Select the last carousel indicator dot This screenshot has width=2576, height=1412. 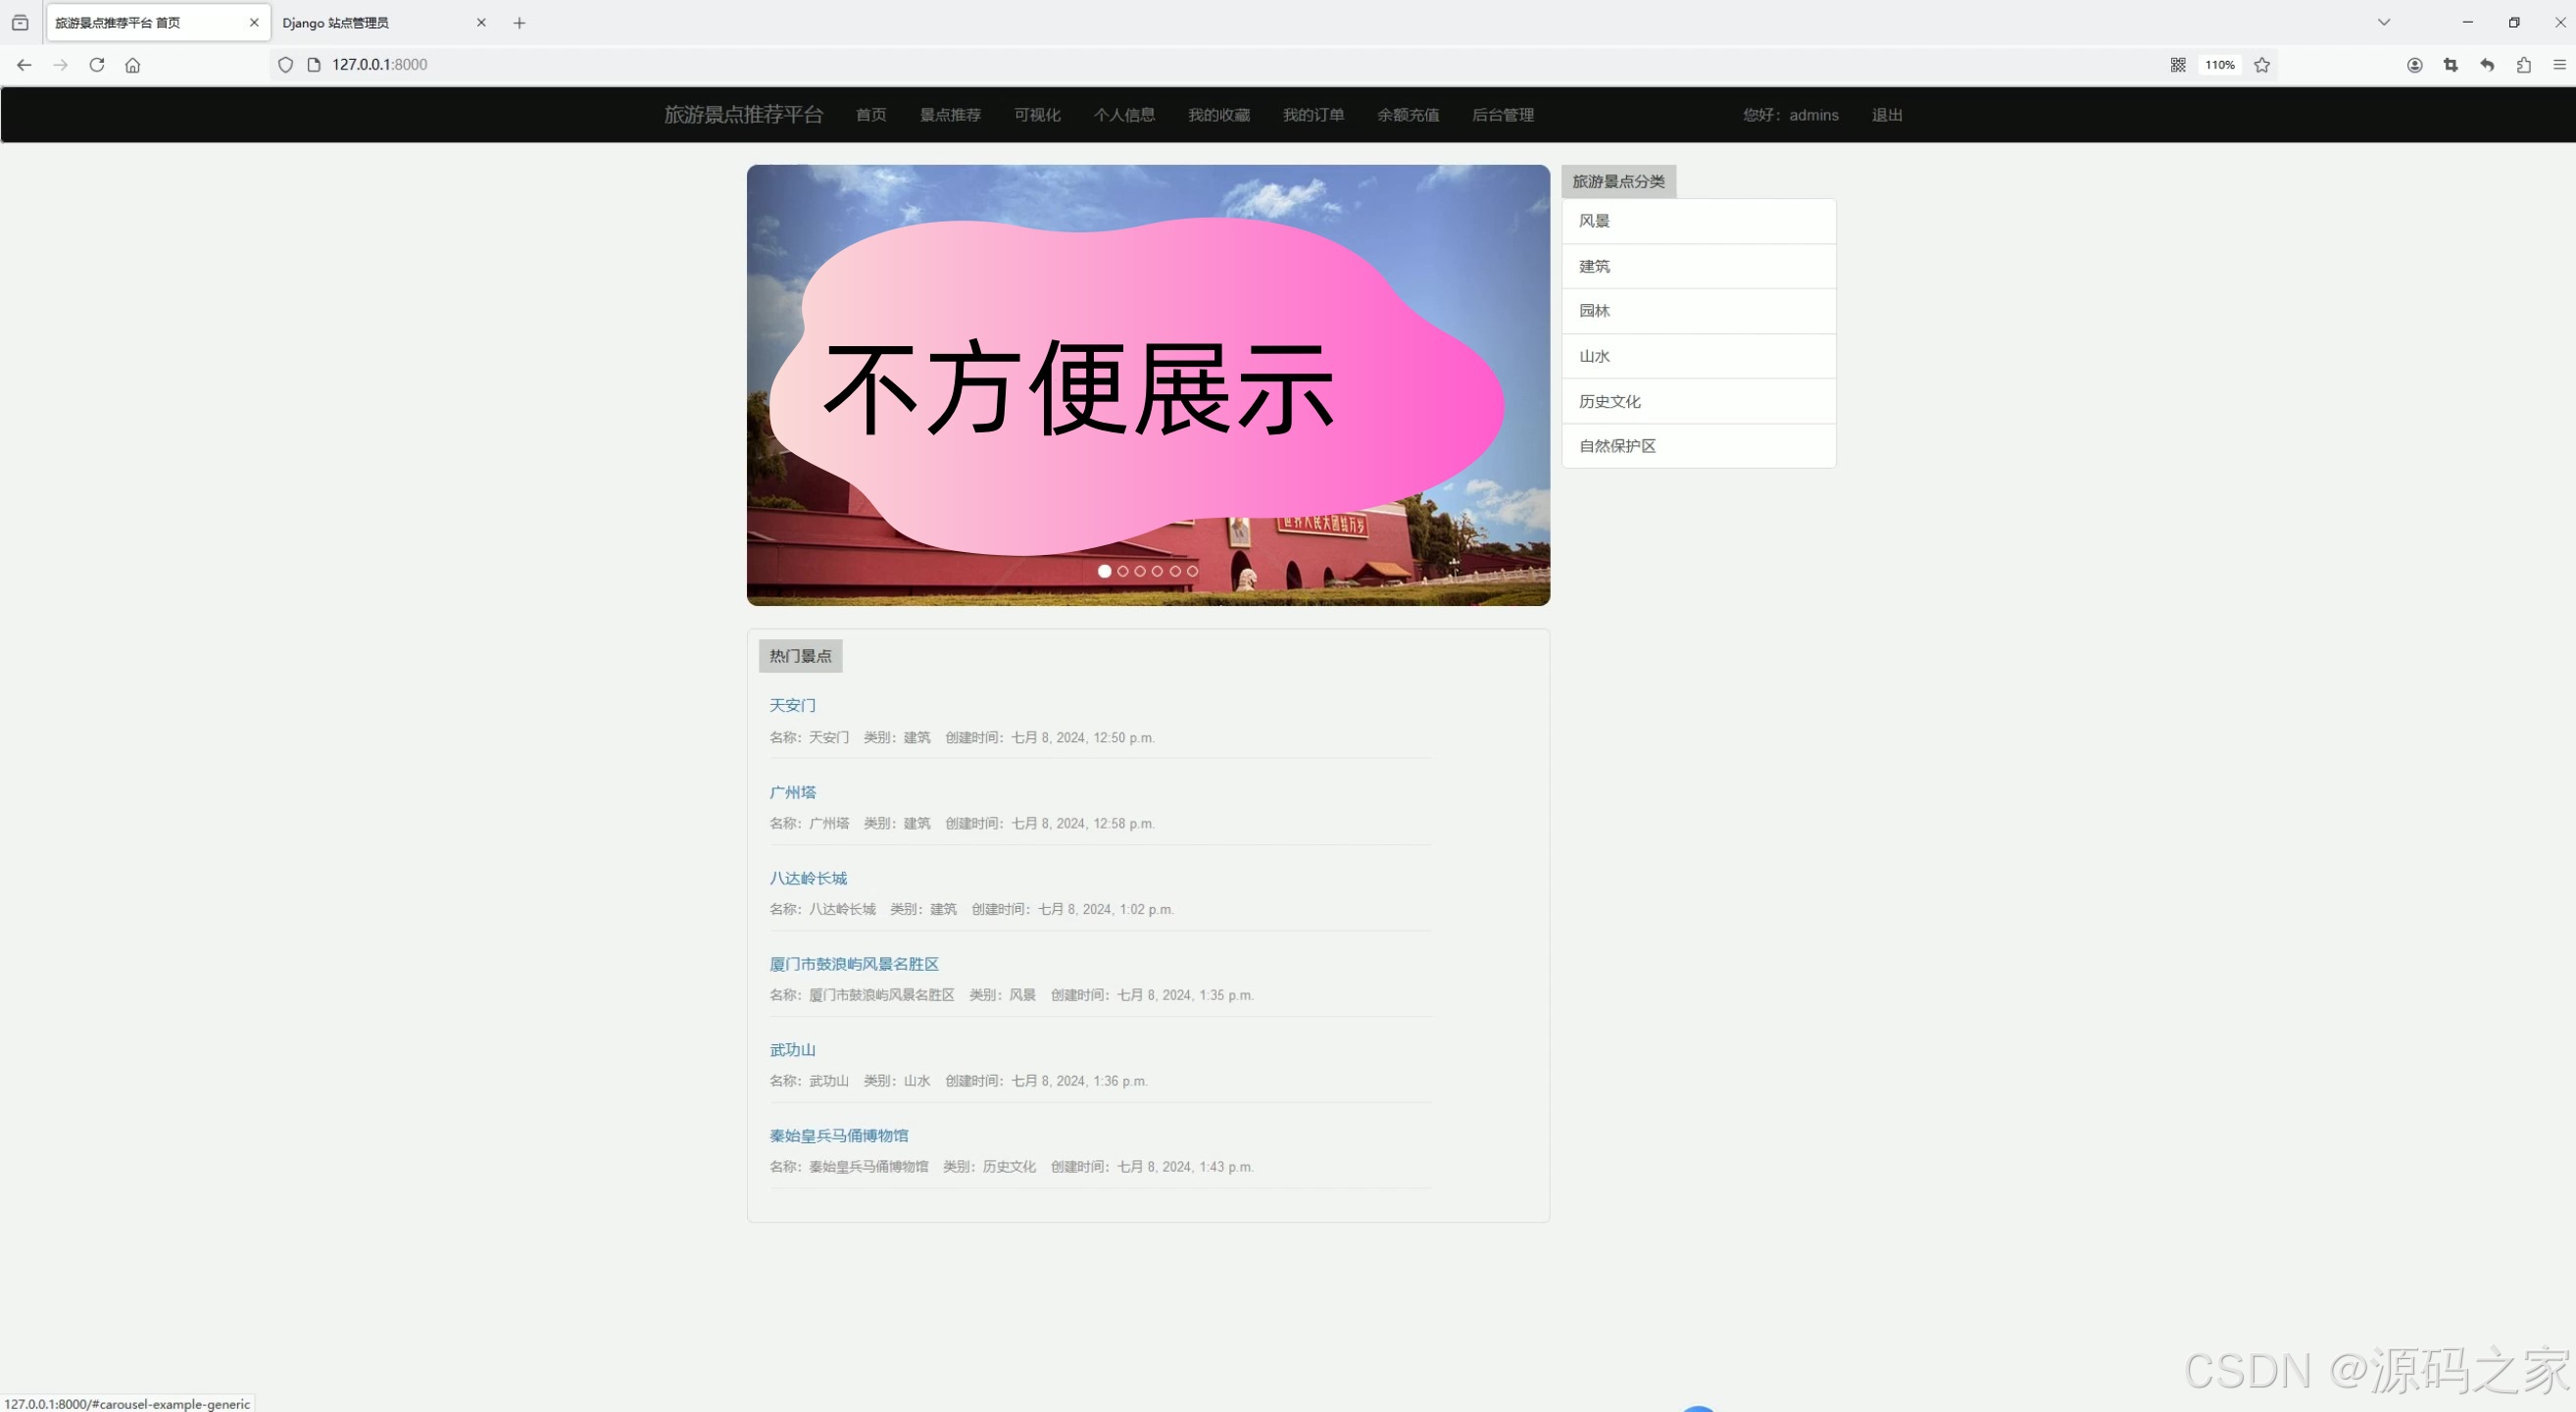[1191, 571]
